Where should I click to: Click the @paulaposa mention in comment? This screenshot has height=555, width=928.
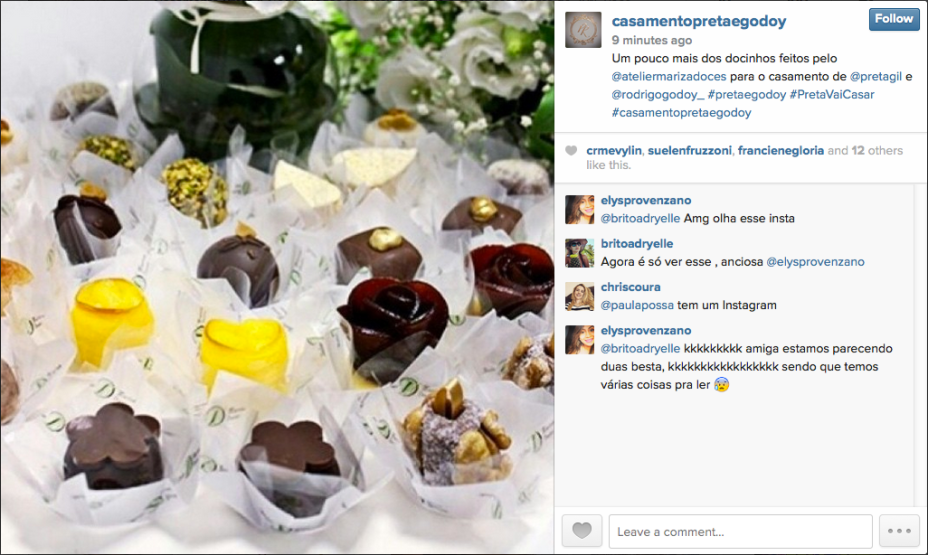coord(637,305)
